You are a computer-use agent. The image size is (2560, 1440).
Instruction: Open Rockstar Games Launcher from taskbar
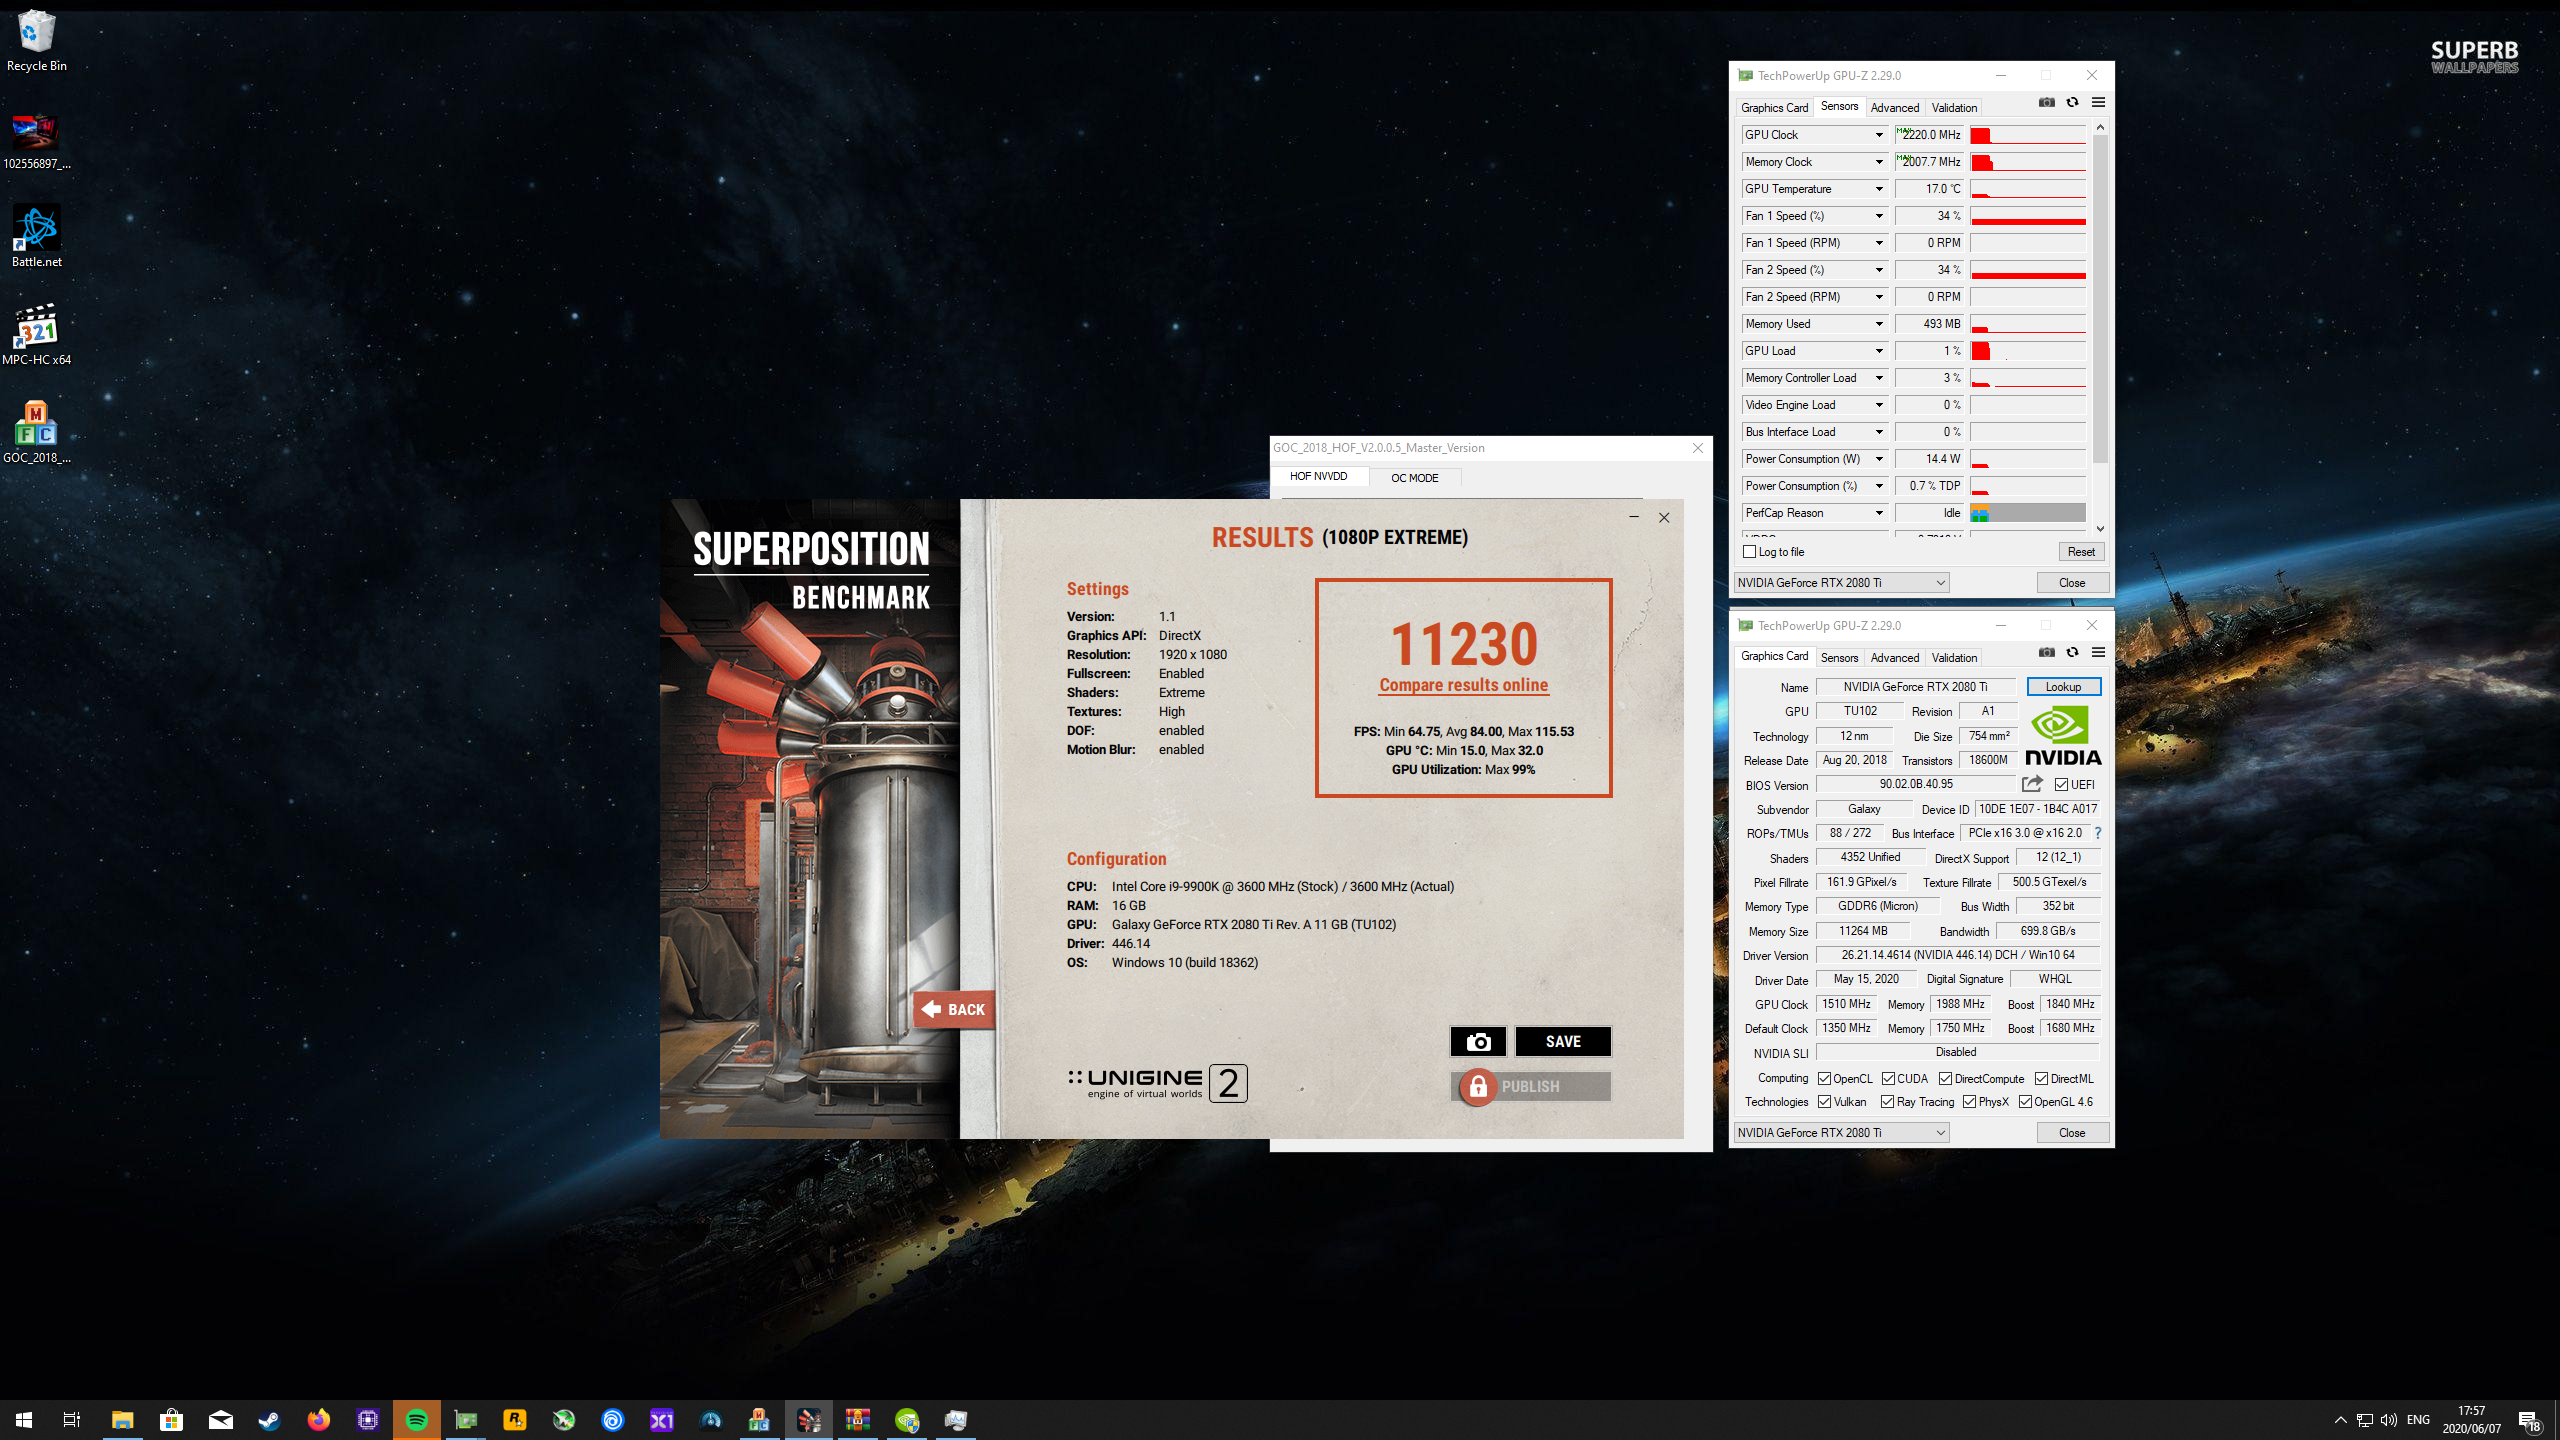(x=515, y=1420)
